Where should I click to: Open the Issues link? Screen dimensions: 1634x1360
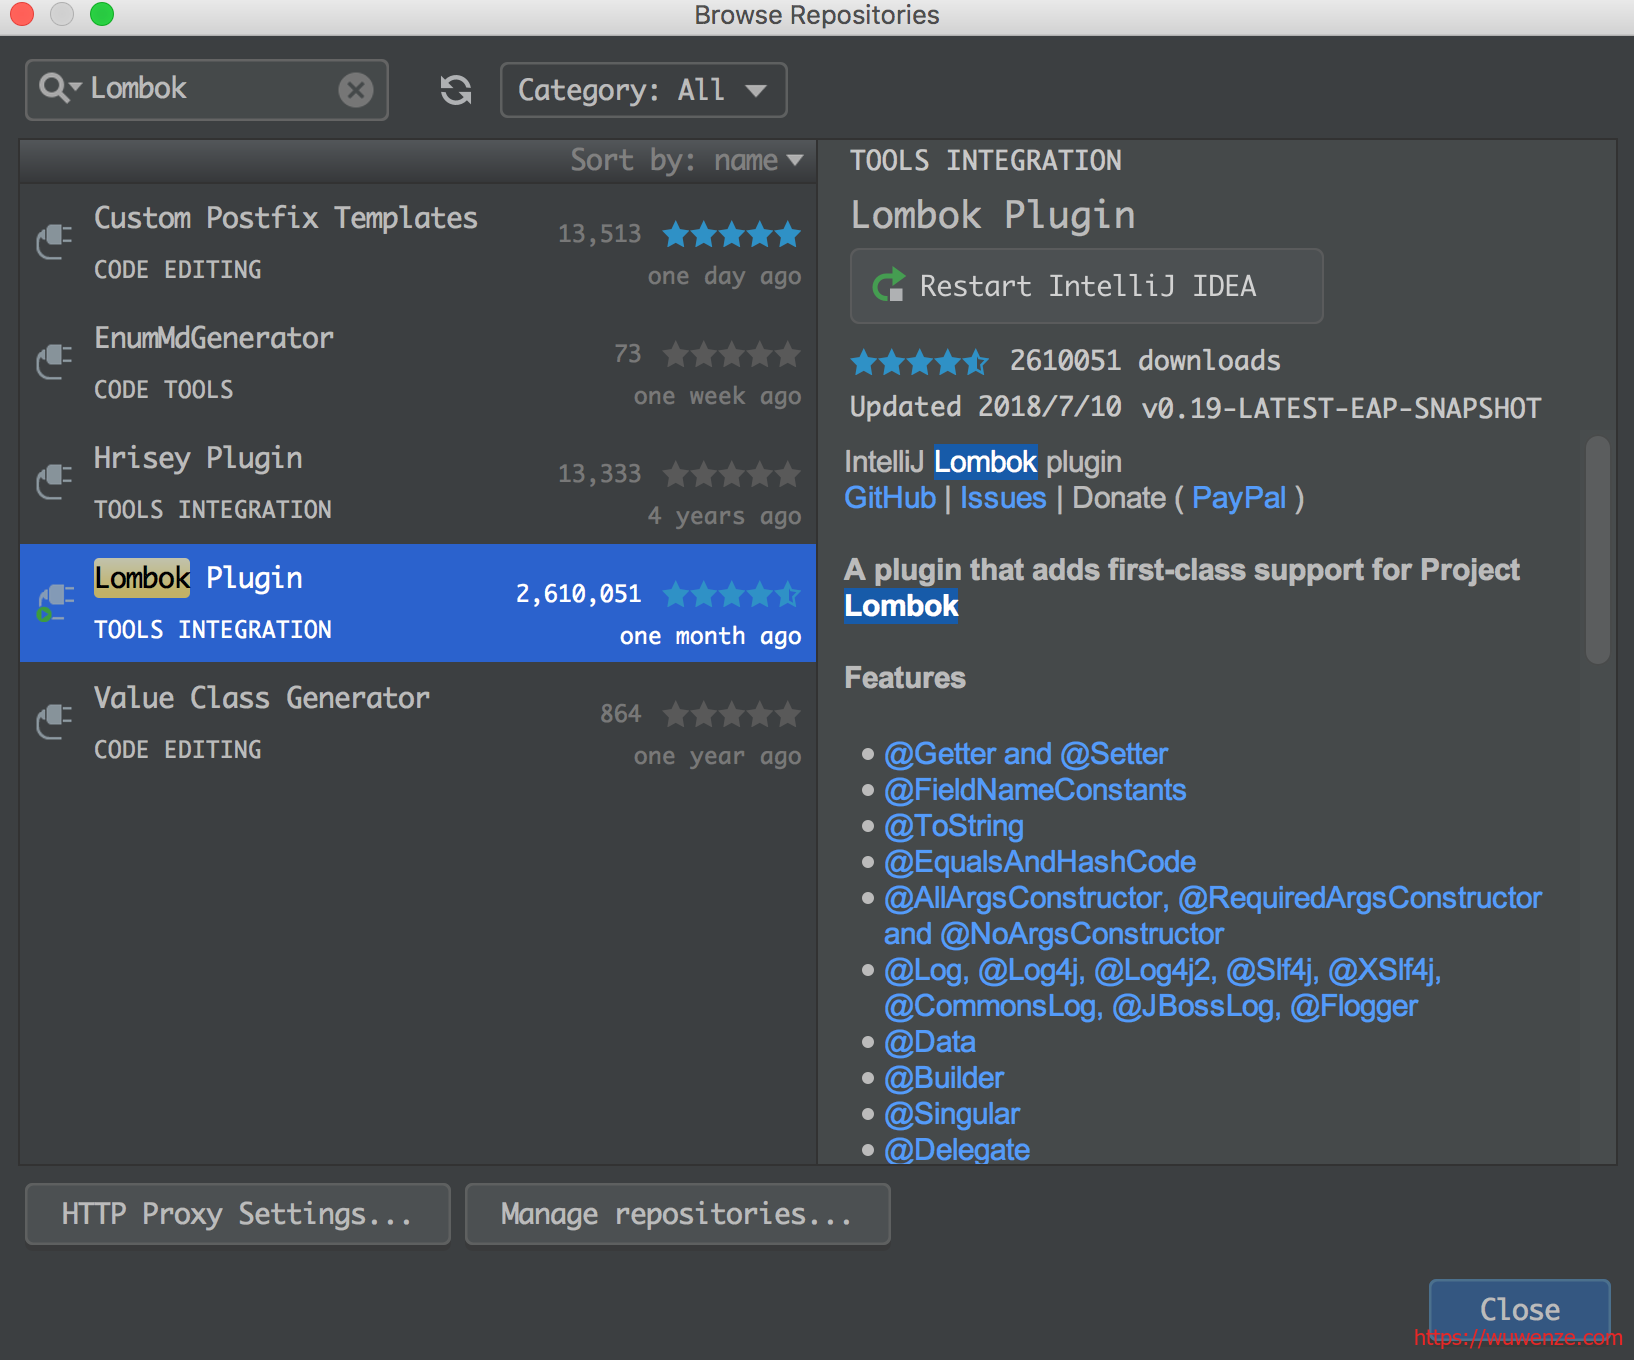coord(1003,498)
